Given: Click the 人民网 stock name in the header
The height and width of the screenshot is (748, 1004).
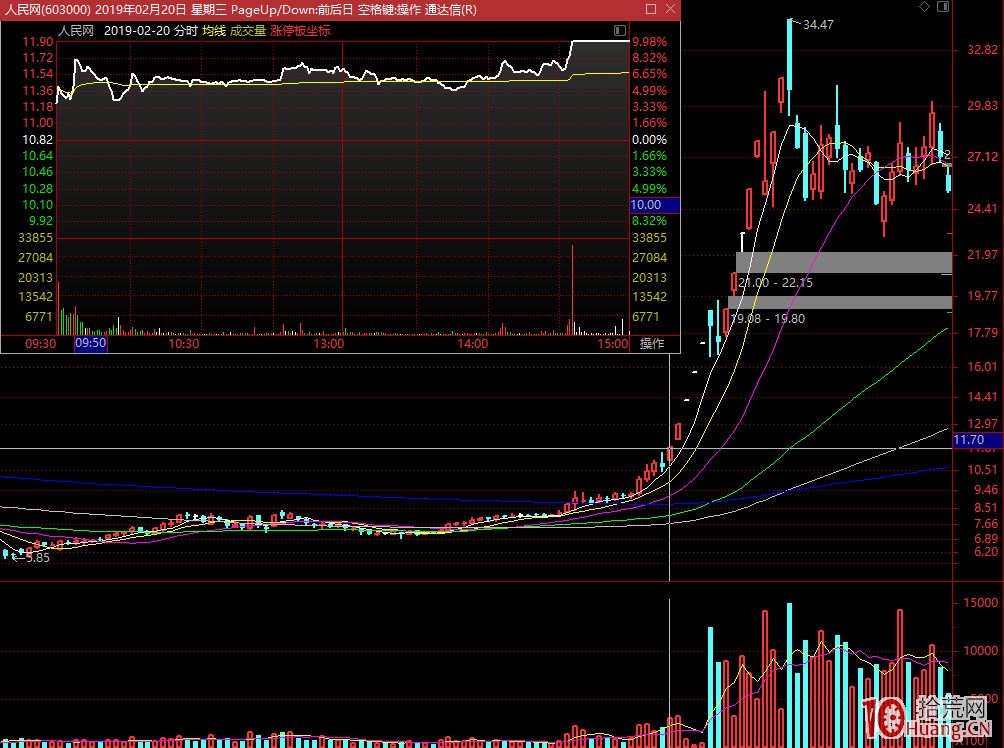Looking at the screenshot, I should tap(76, 31).
